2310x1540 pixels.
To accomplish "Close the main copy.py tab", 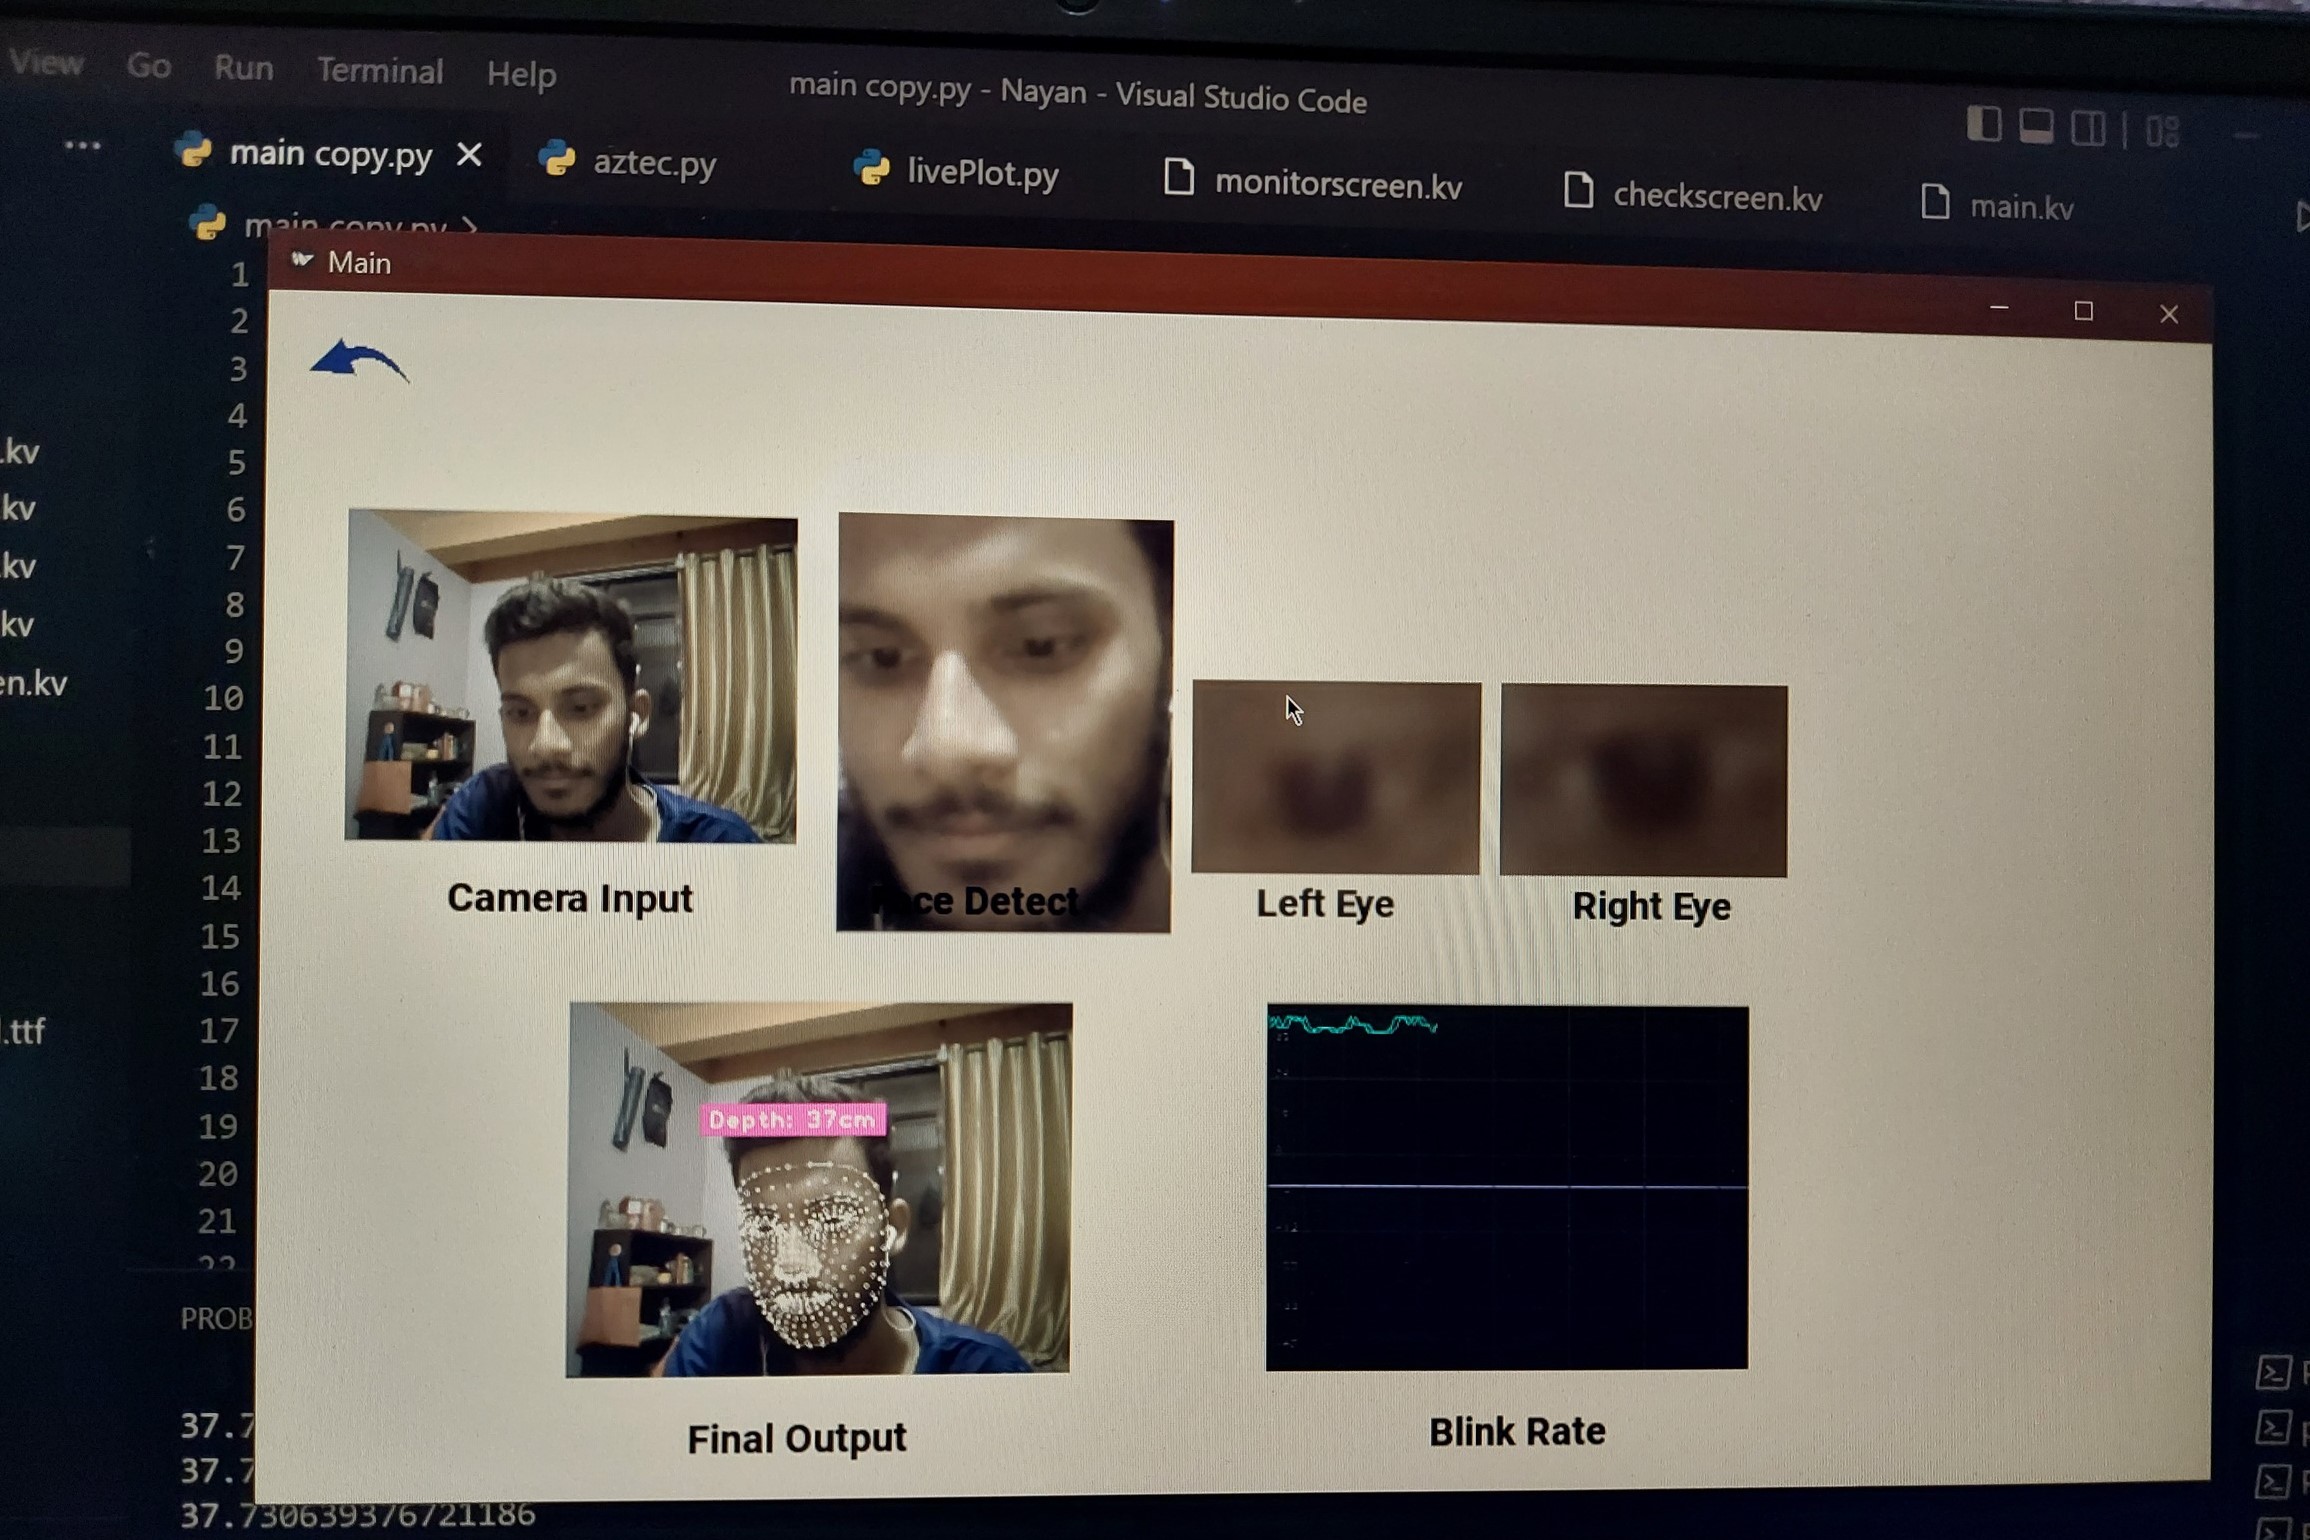I will coord(469,154).
